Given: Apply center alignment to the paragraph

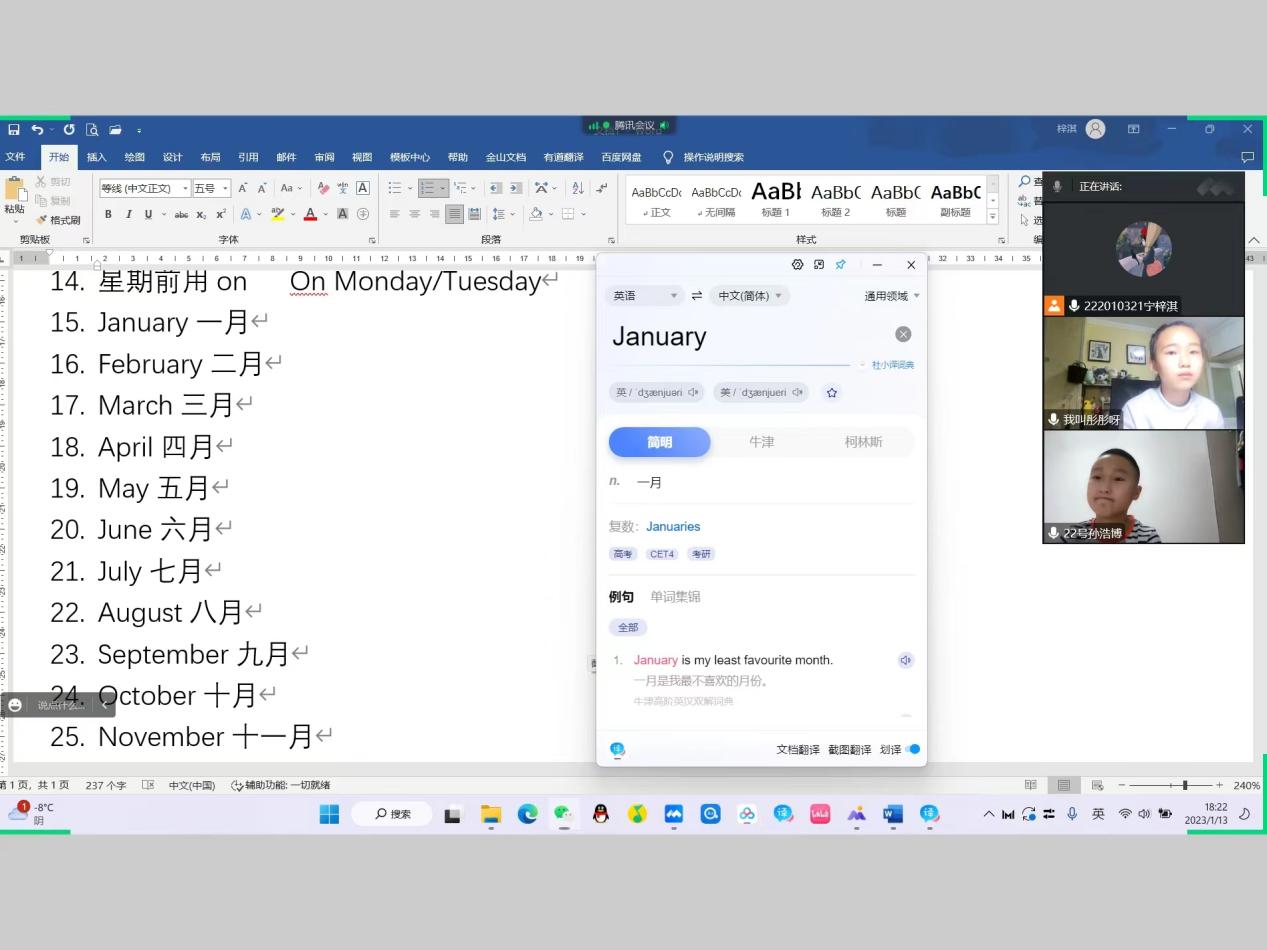Looking at the screenshot, I should [414, 214].
